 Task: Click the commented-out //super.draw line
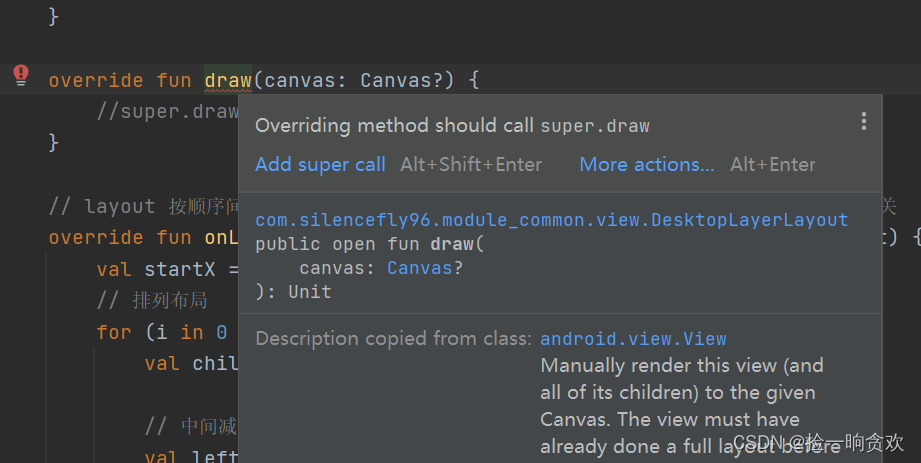[167, 111]
